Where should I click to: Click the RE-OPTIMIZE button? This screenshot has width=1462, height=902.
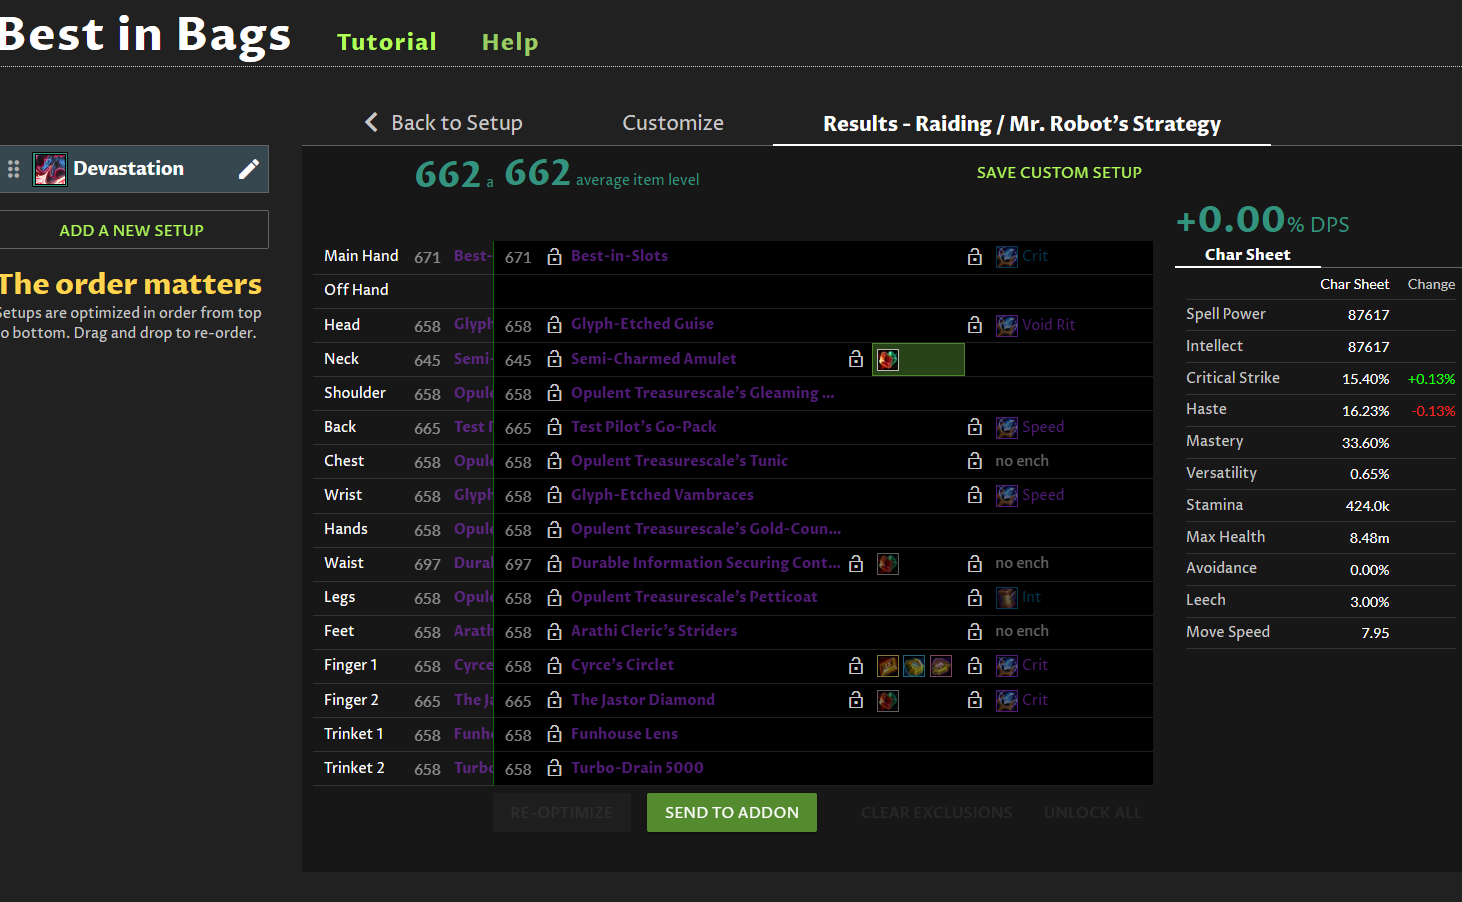pos(561,812)
